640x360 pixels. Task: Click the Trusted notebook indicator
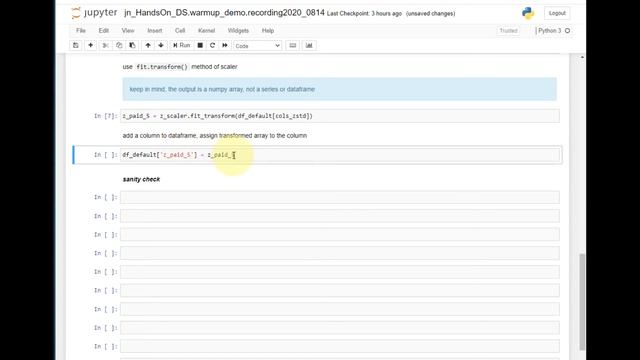[508, 31]
